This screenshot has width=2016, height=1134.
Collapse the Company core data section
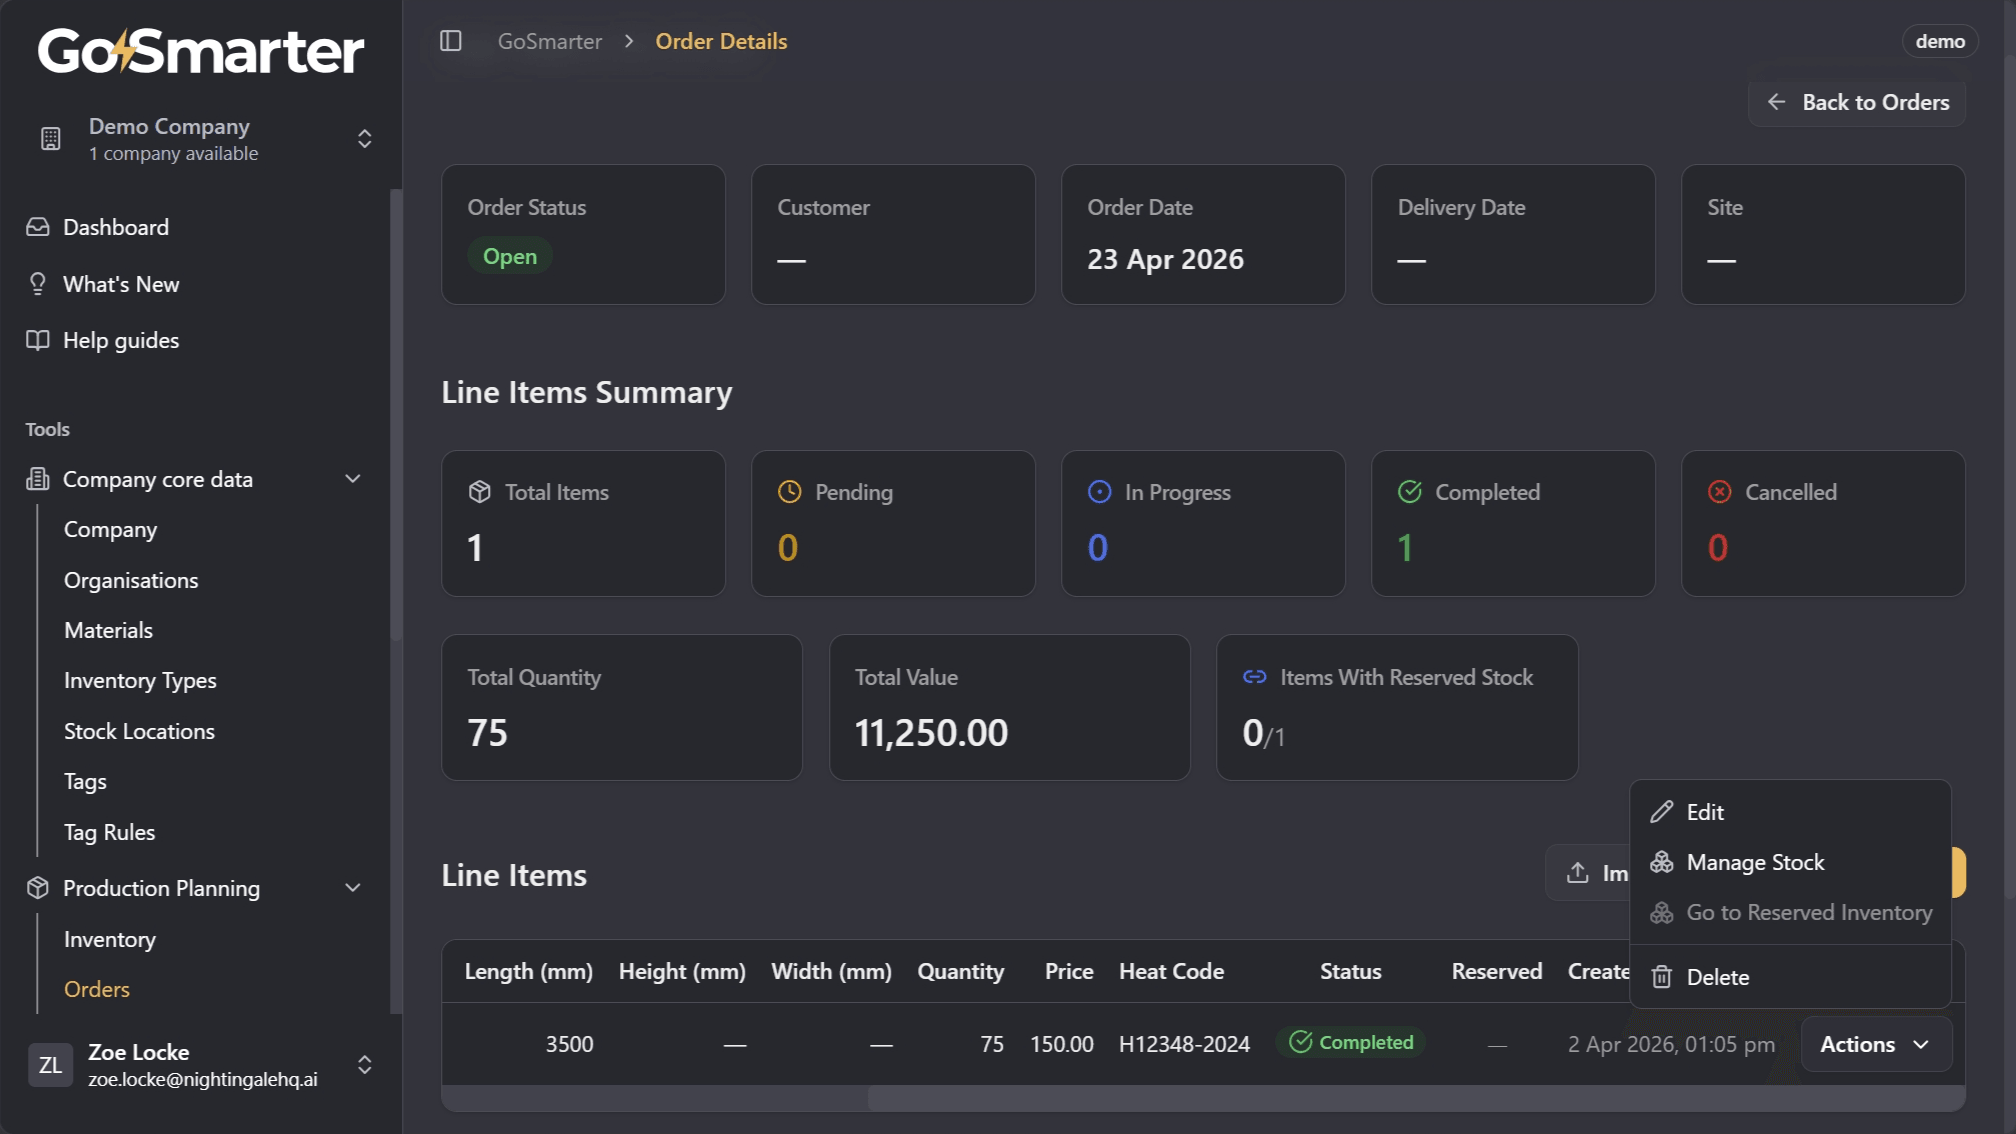tap(353, 479)
